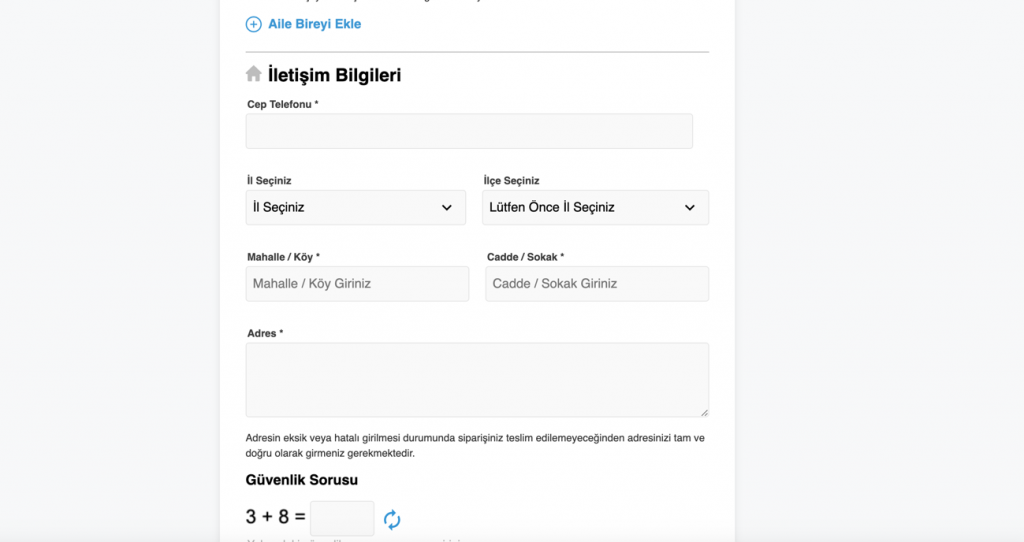Focus the answer box after 3 + 8 =
The height and width of the screenshot is (542, 1024).
[342, 518]
